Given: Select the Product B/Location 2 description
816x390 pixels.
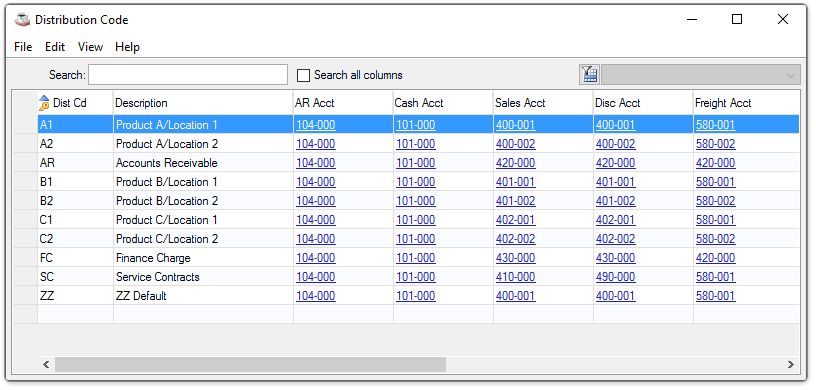Looking at the screenshot, I should 203,201.
